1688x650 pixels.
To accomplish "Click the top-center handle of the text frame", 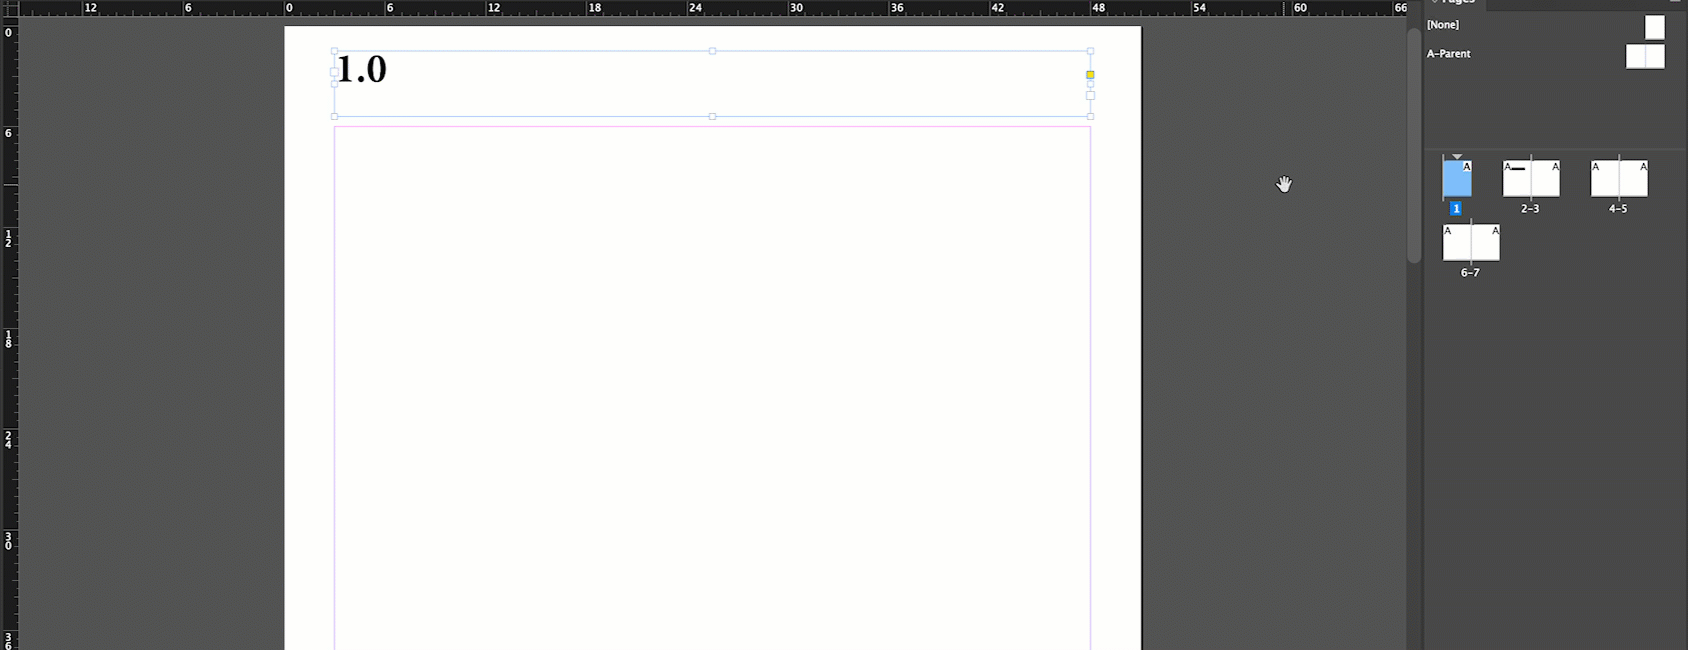I will pos(712,51).
